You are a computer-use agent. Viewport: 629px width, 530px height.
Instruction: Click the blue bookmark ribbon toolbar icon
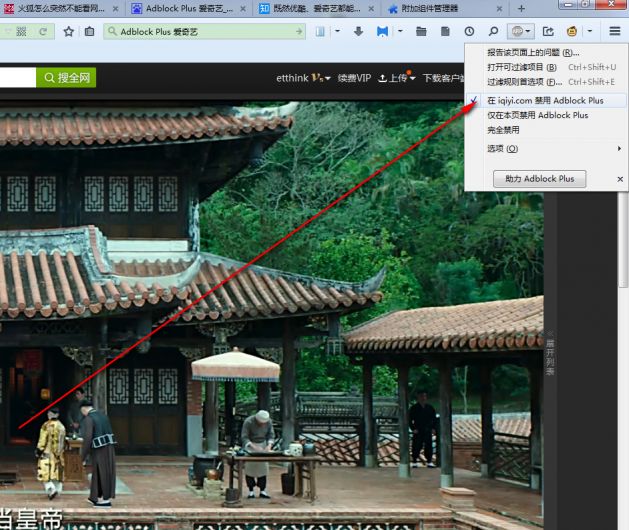click(382, 31)
